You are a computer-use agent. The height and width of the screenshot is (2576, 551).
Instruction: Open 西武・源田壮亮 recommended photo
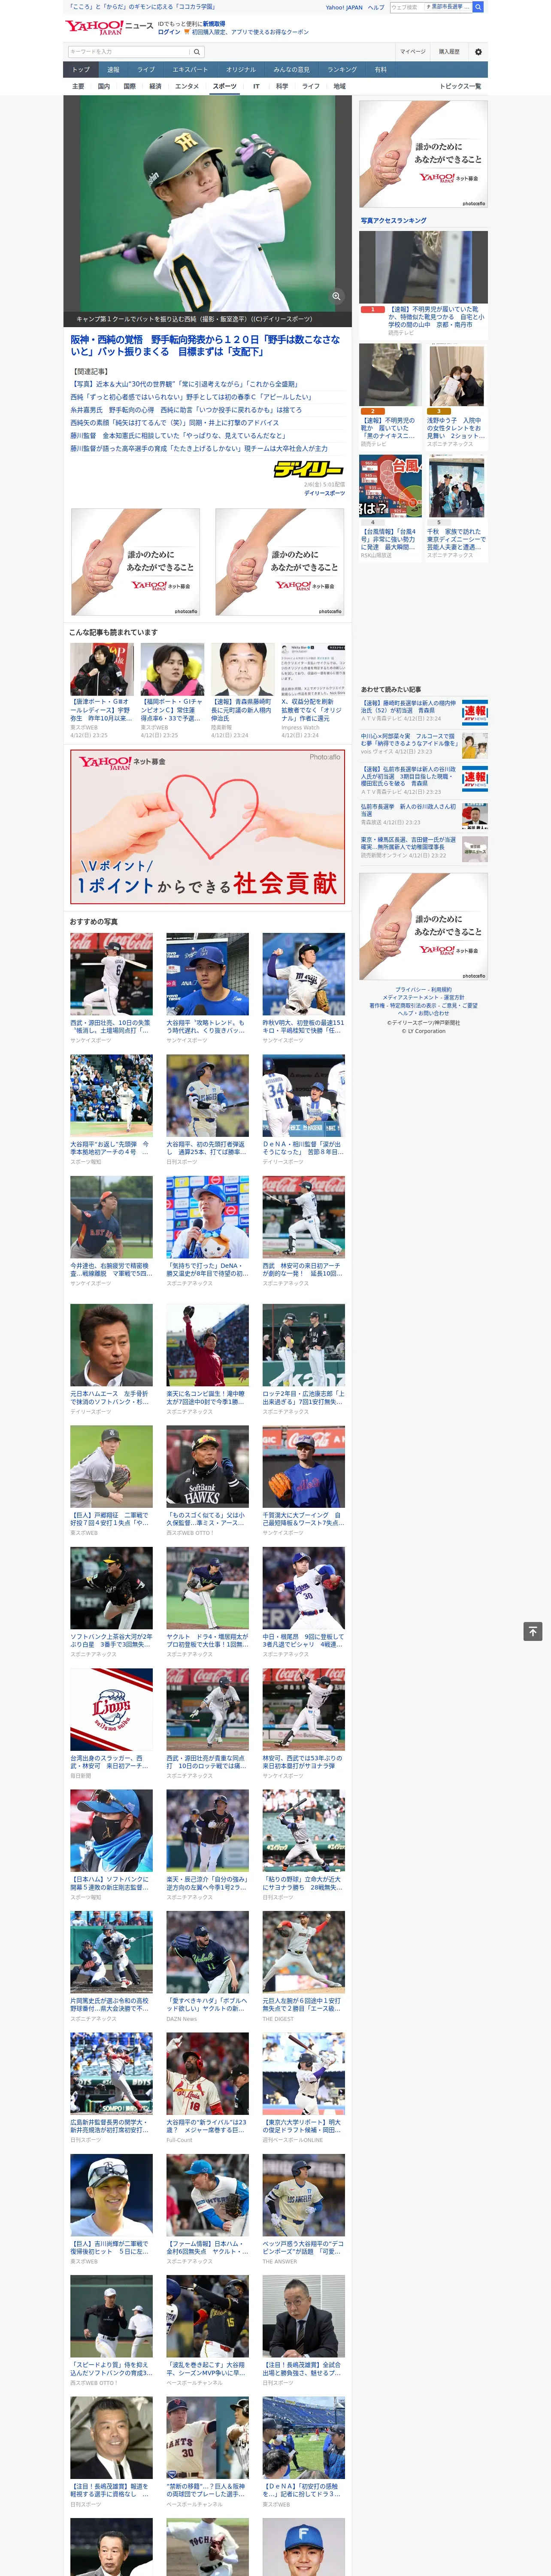(111, 974)
